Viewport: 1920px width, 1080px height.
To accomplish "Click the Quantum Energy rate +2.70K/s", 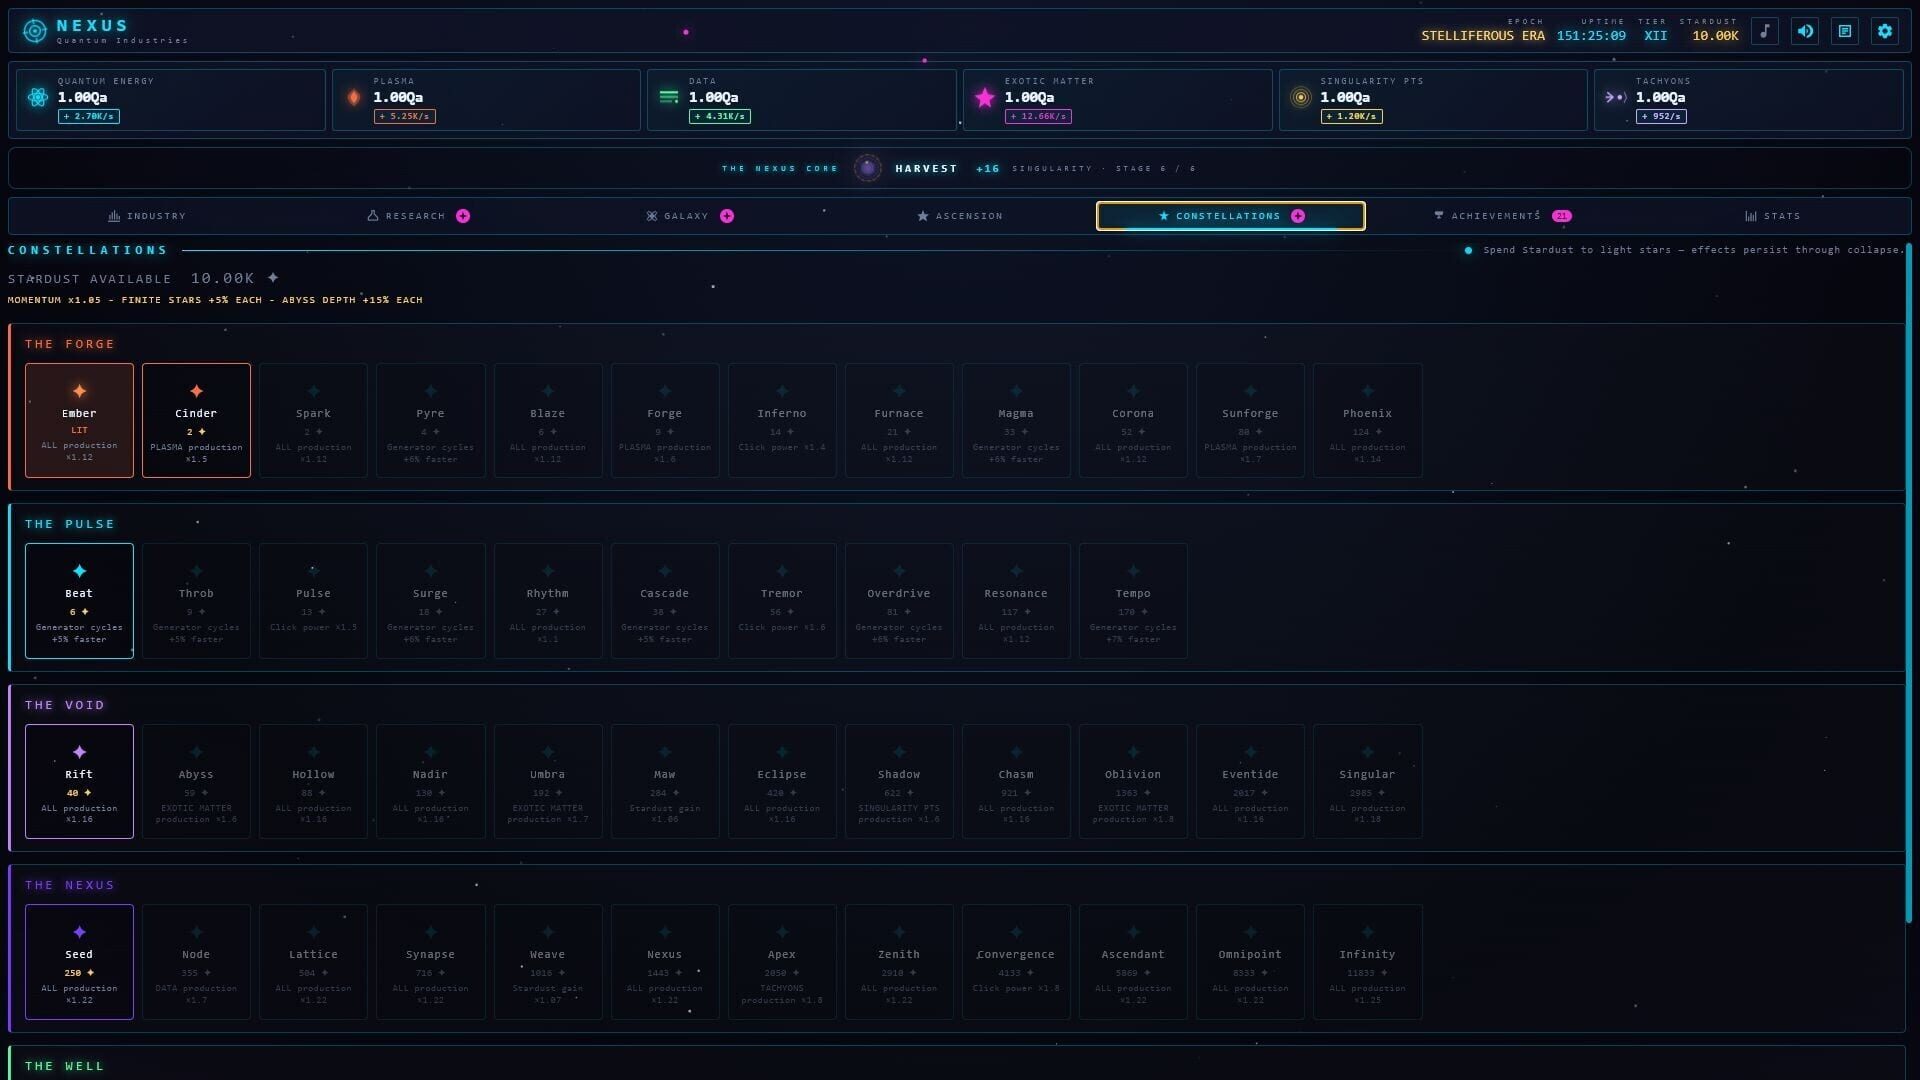I will pos(89,117).
